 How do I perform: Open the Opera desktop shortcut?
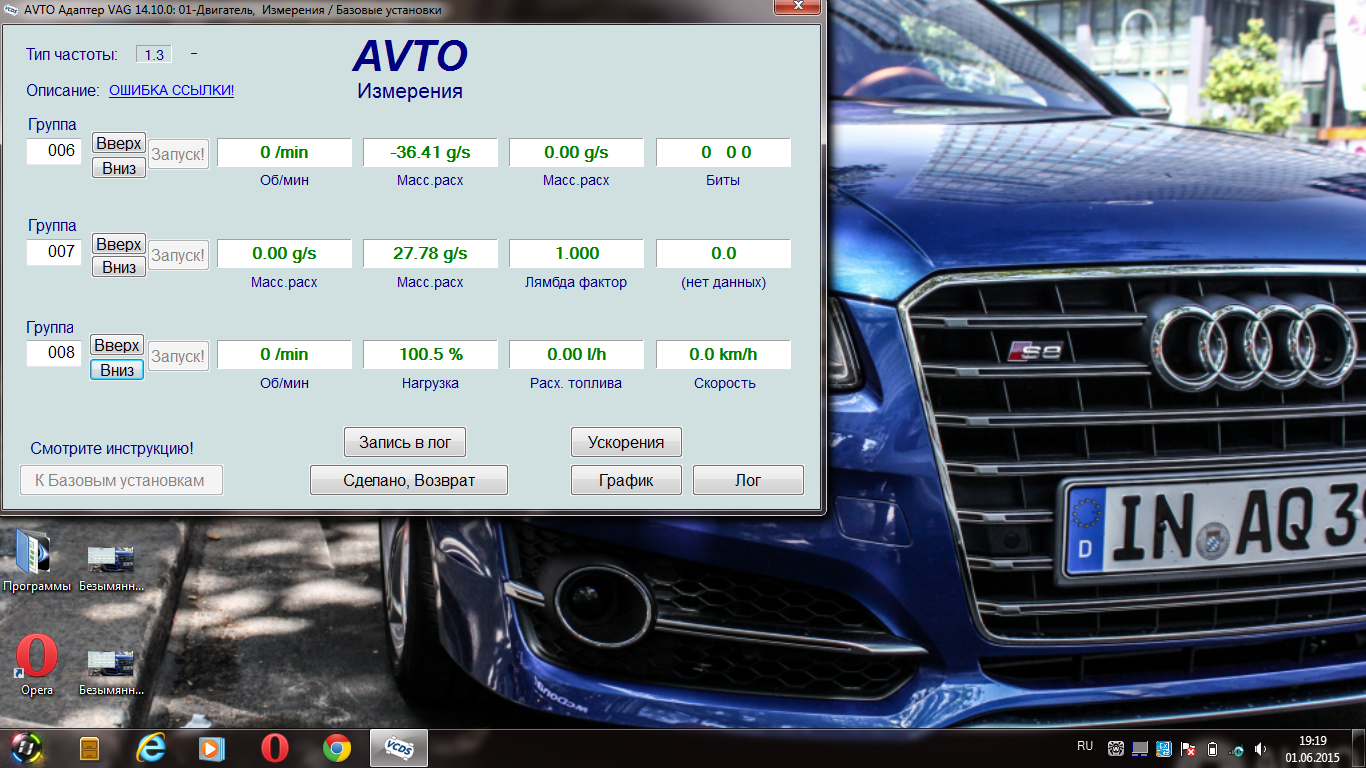point(37,658)
